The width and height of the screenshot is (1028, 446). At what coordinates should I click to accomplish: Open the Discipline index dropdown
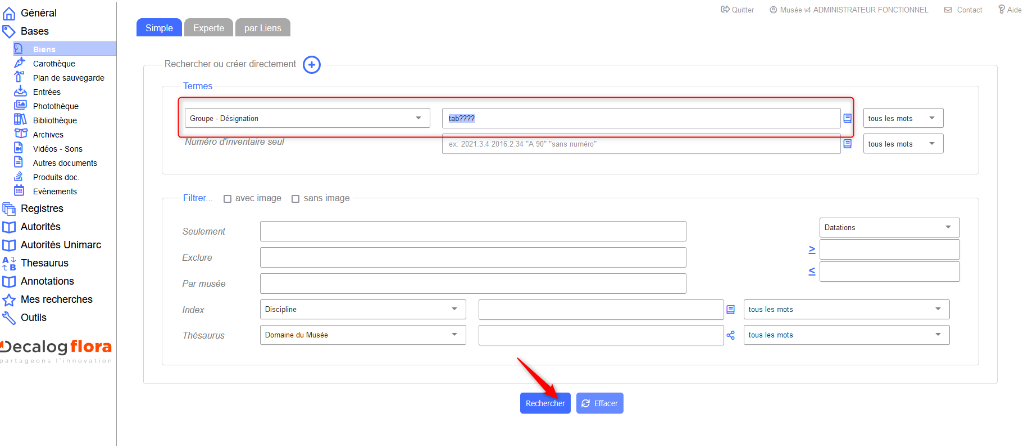pos(363,309)
